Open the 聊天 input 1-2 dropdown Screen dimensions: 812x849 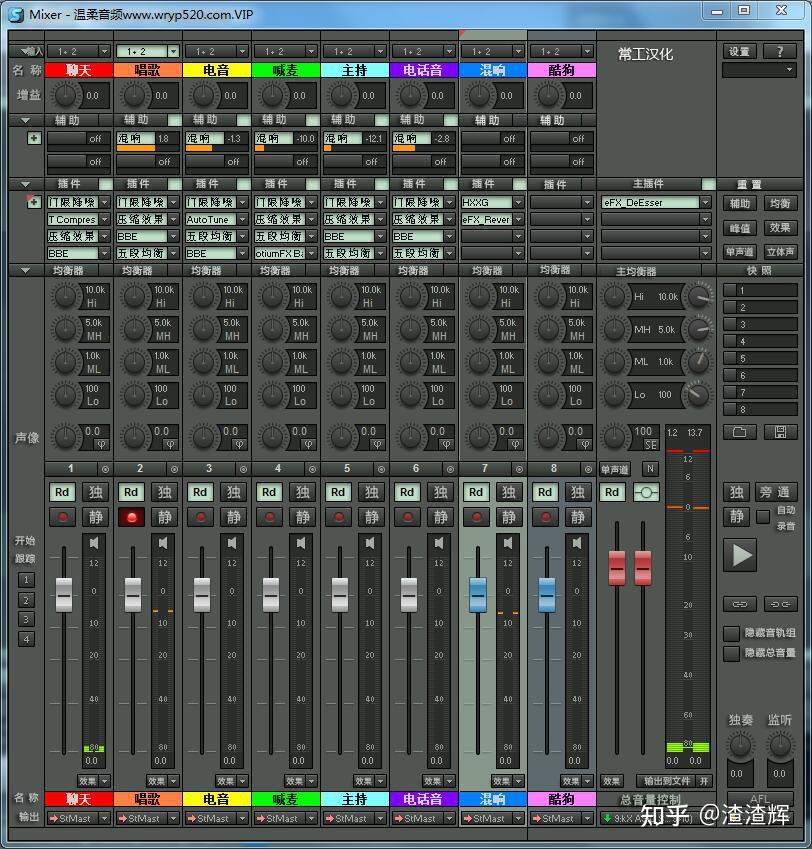coord(104,51)
